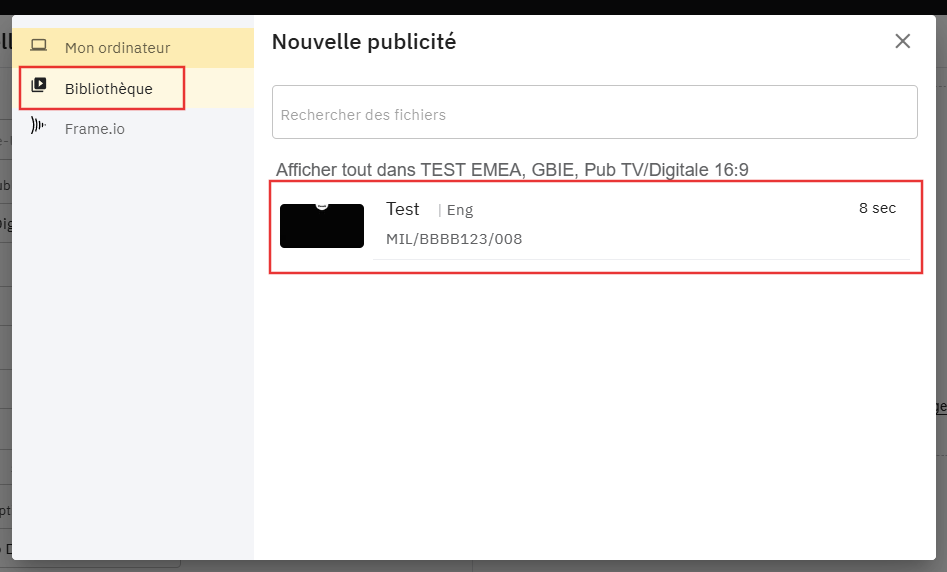The width and height of the screenshot is (947, 572).
Task: Click the 8 sec duration label
Action: 877,208
